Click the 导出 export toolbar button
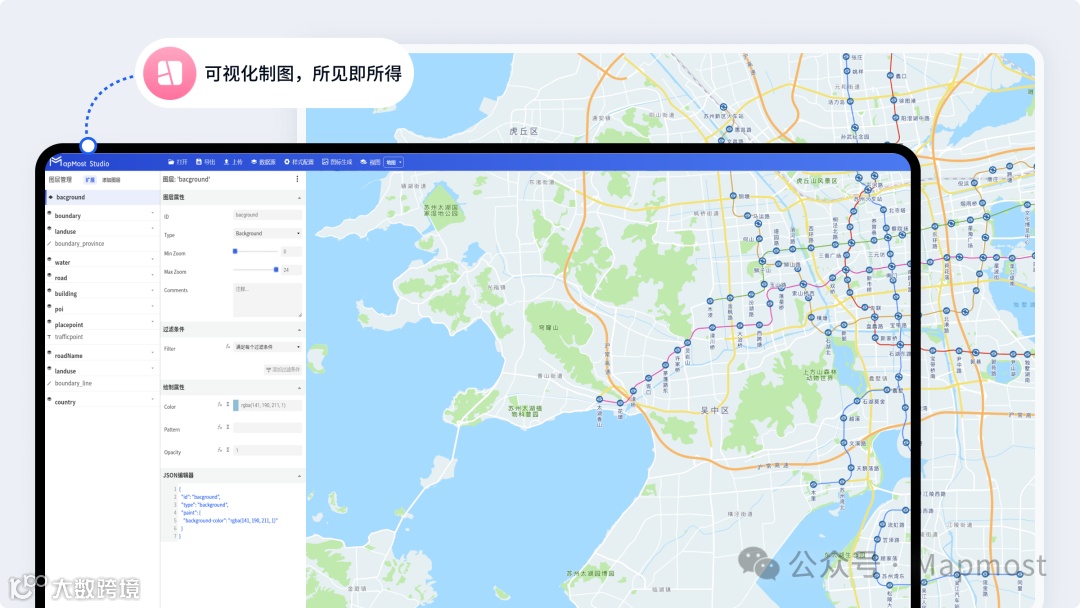Screen dimensions: 1080x608 click(206, 163)
